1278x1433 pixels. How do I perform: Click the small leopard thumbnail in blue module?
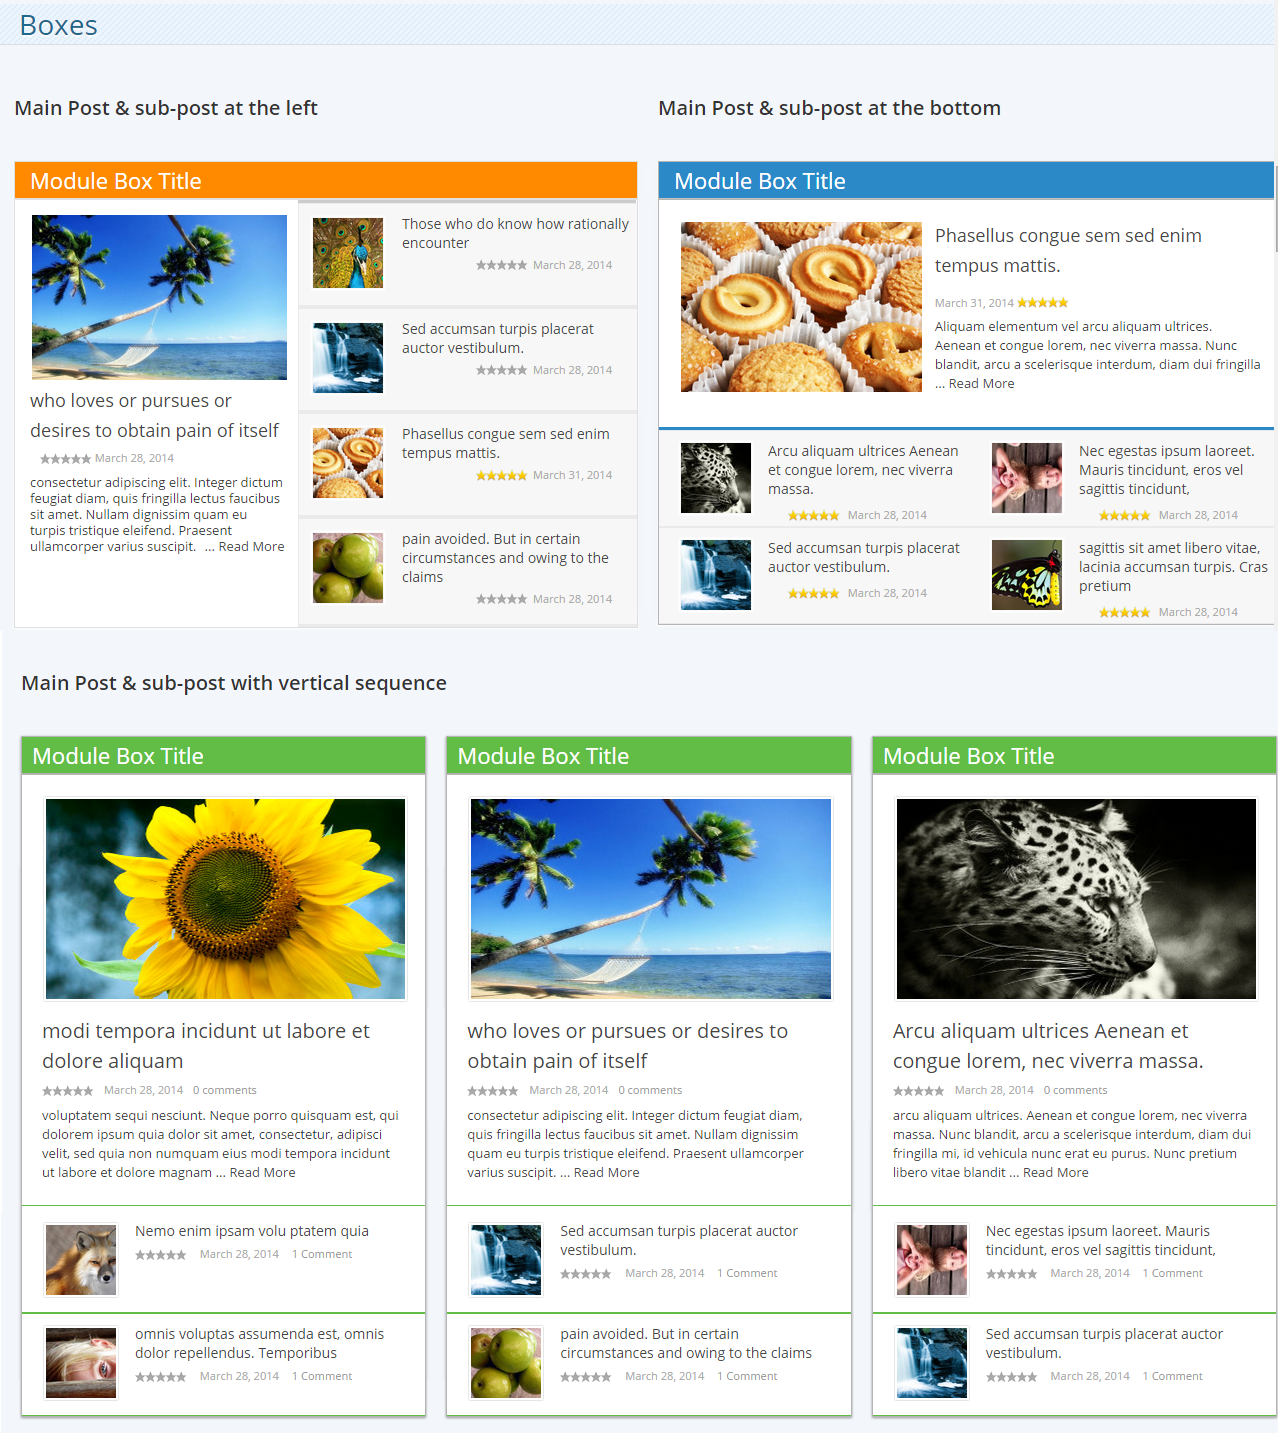pyautogui.click(x=715, y=478)
